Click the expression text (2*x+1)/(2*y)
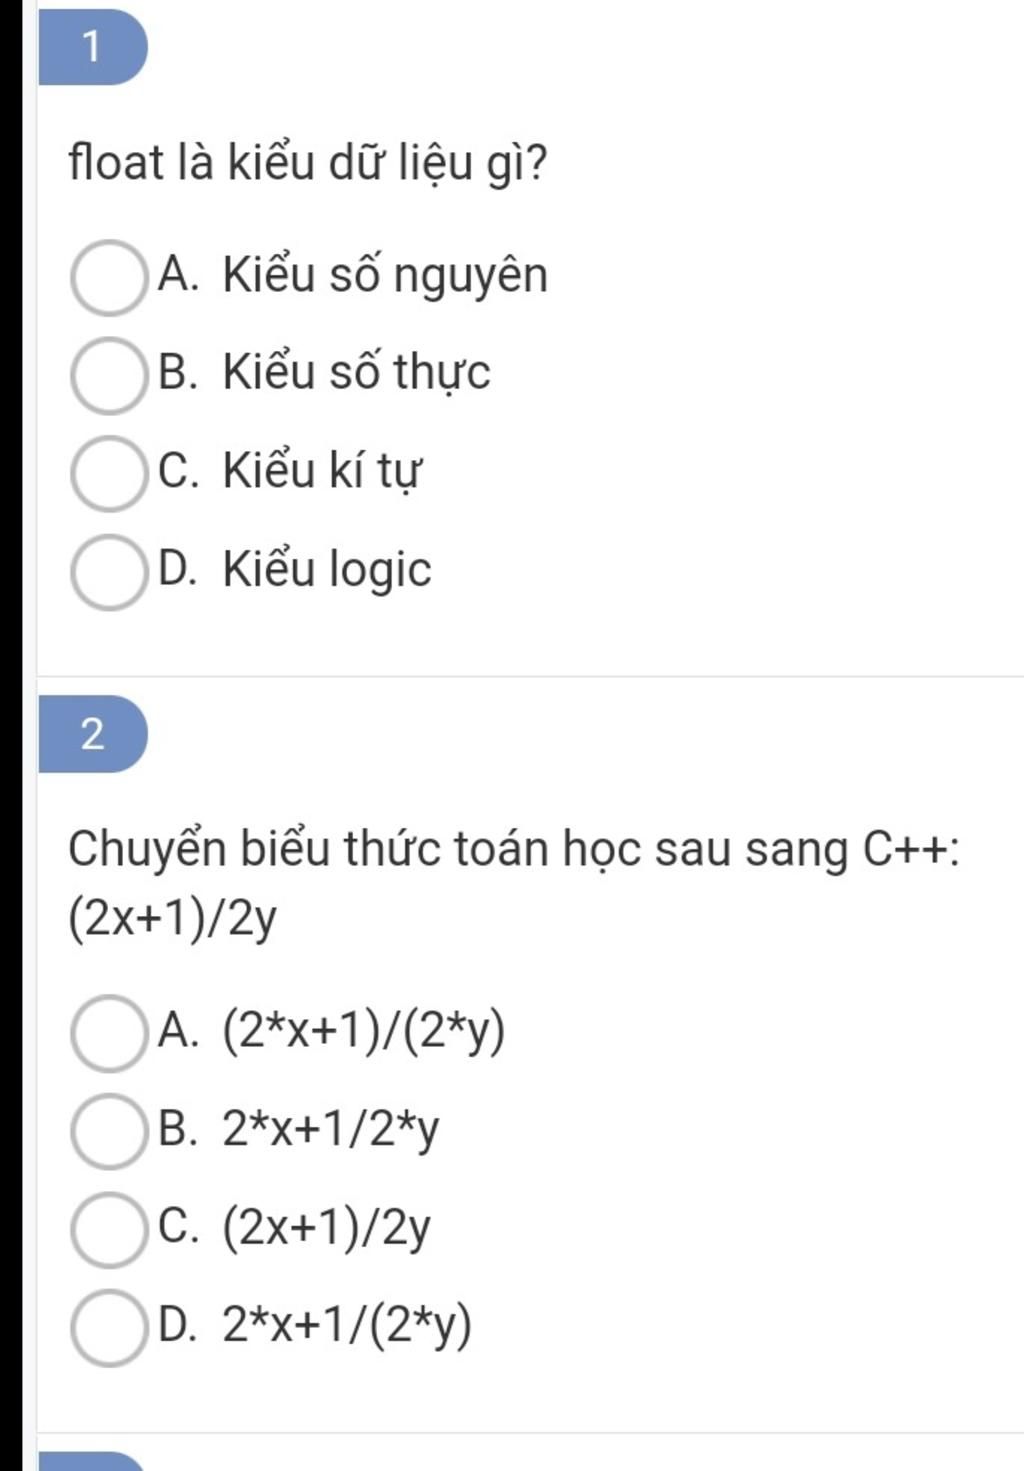 364,1031
